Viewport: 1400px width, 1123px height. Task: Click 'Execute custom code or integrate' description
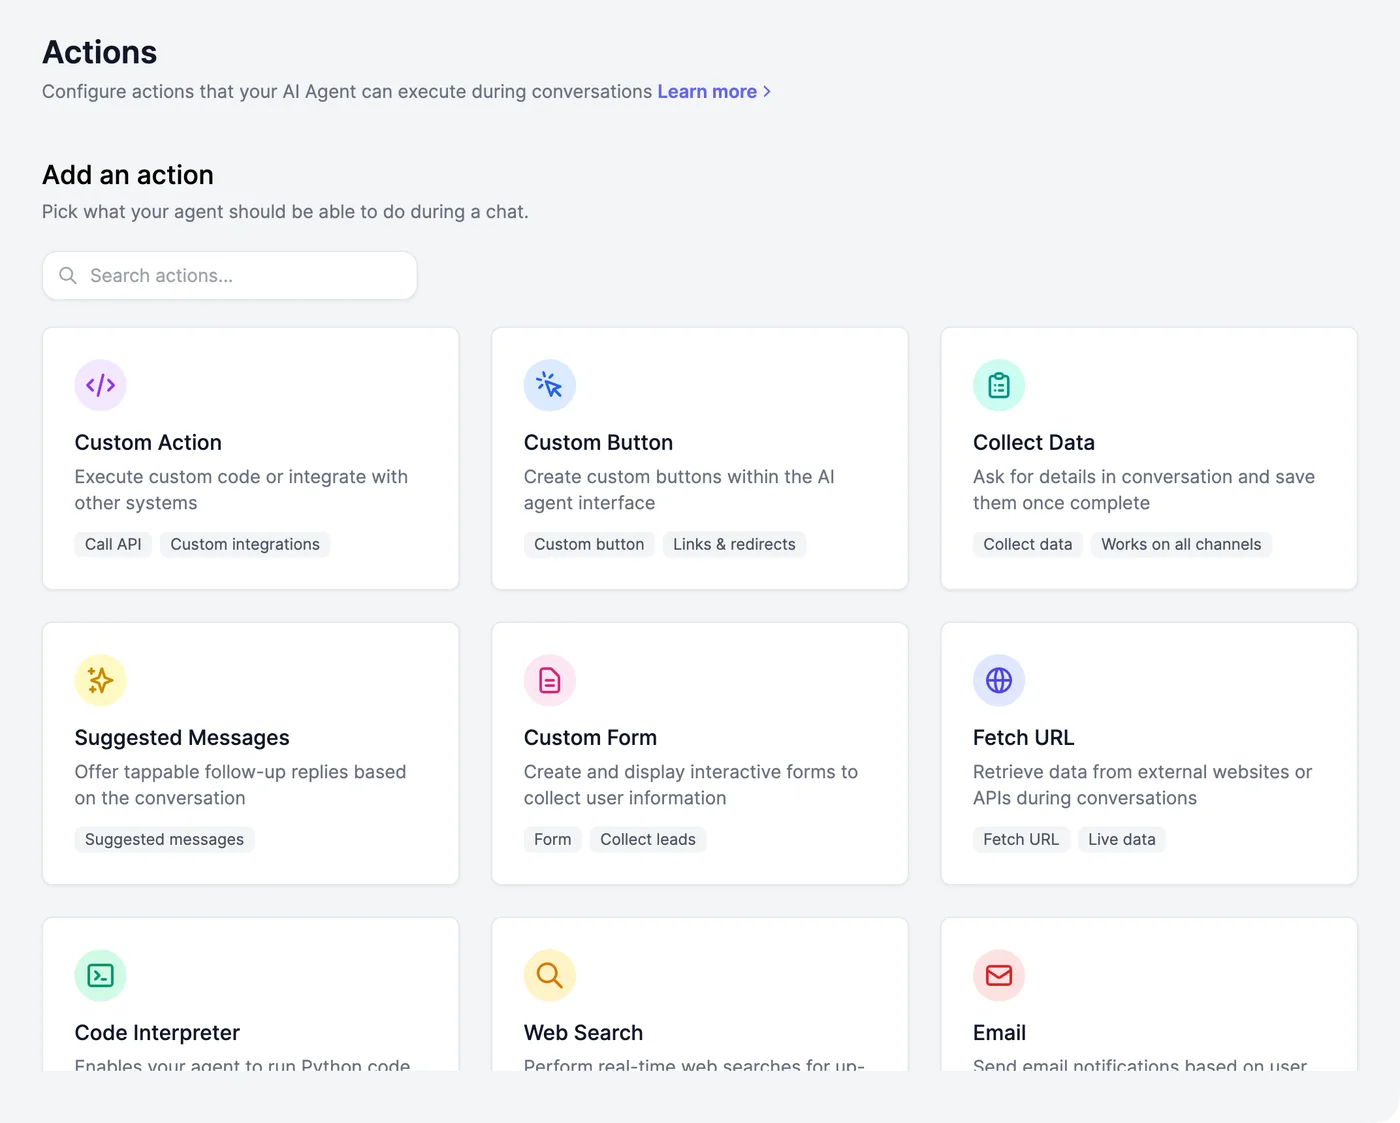click(241, 490)
